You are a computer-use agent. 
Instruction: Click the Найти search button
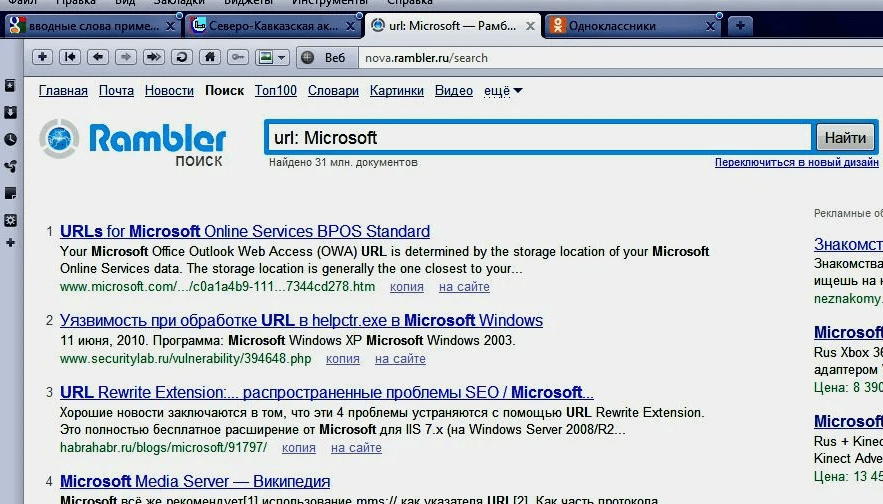tap(845, 137)
